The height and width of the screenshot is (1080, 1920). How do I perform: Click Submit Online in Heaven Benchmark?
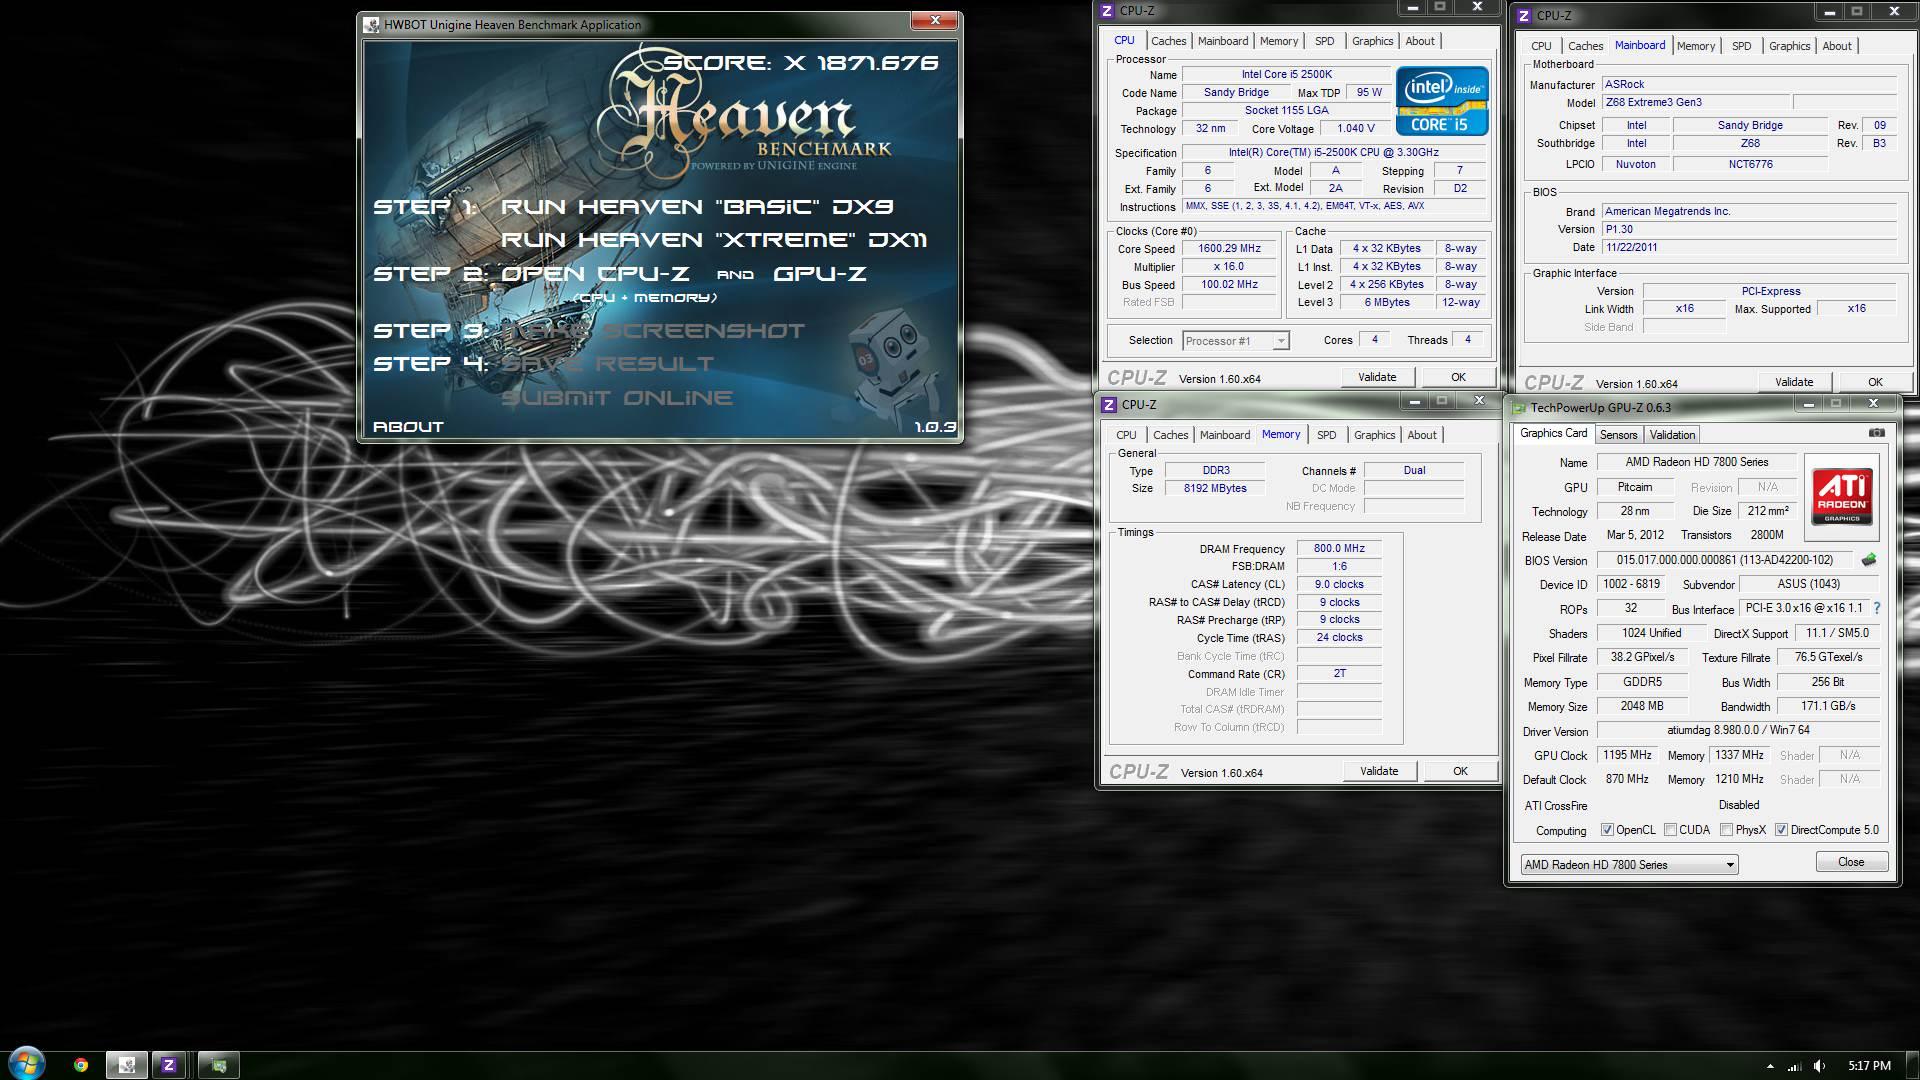(617, 398)
